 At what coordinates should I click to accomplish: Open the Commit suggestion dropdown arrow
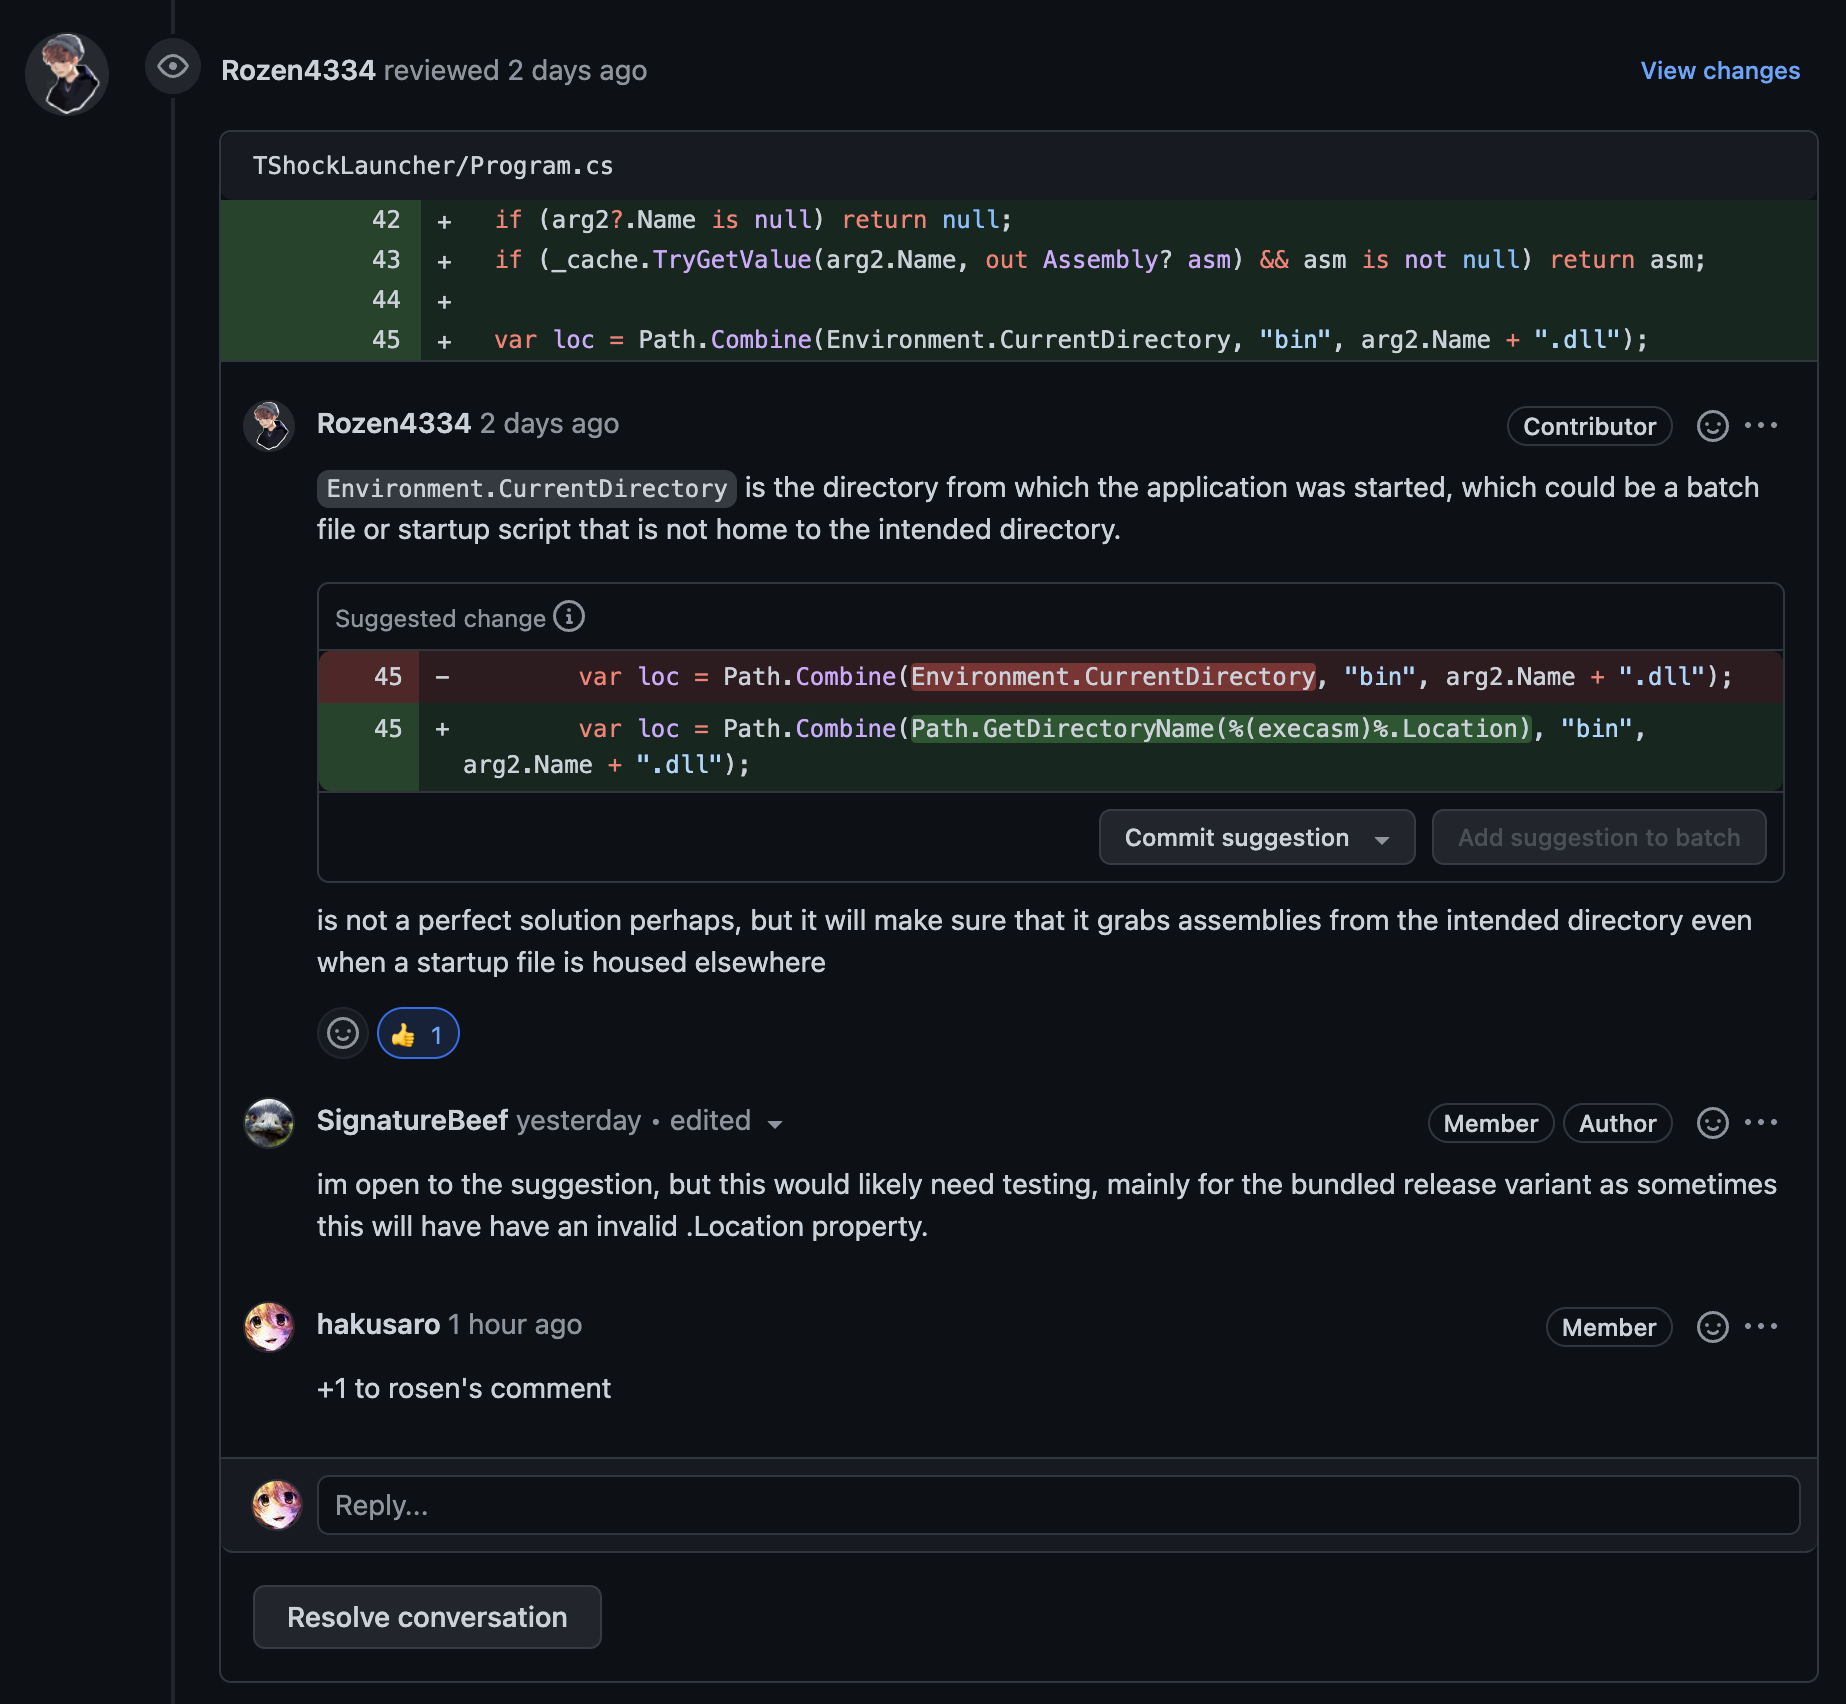[x=1382, y=838]
